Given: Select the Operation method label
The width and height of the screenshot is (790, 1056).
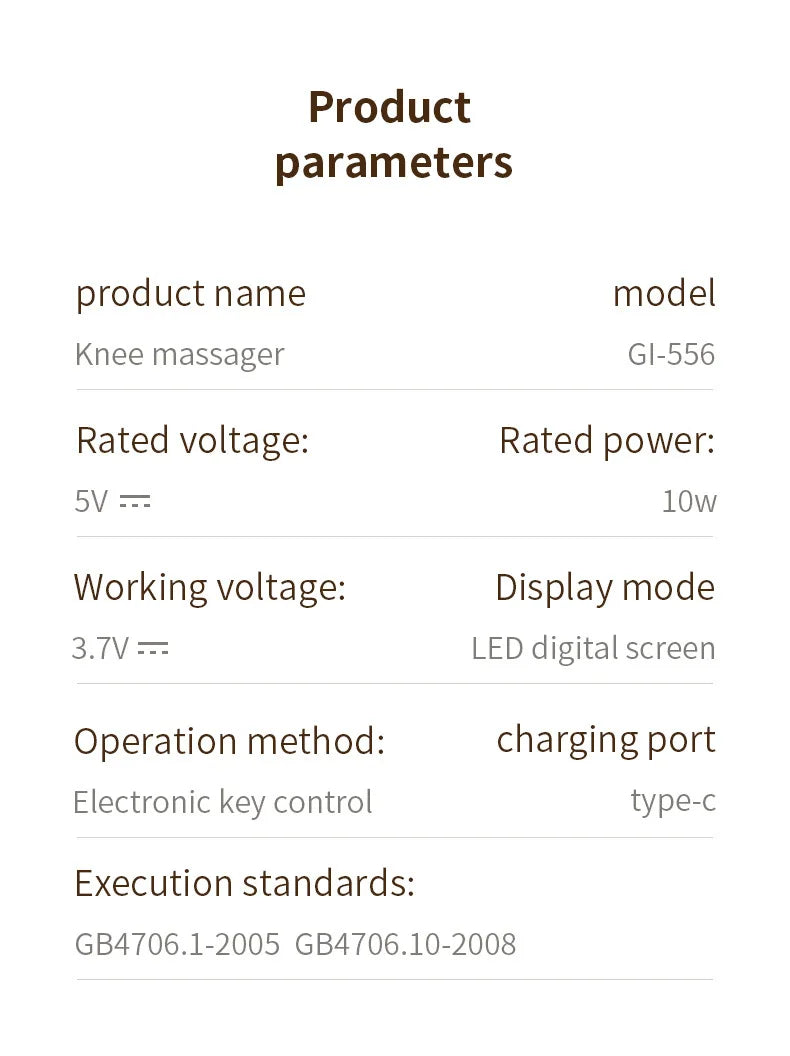Looking at the screenshot, I should click(229, 741).
